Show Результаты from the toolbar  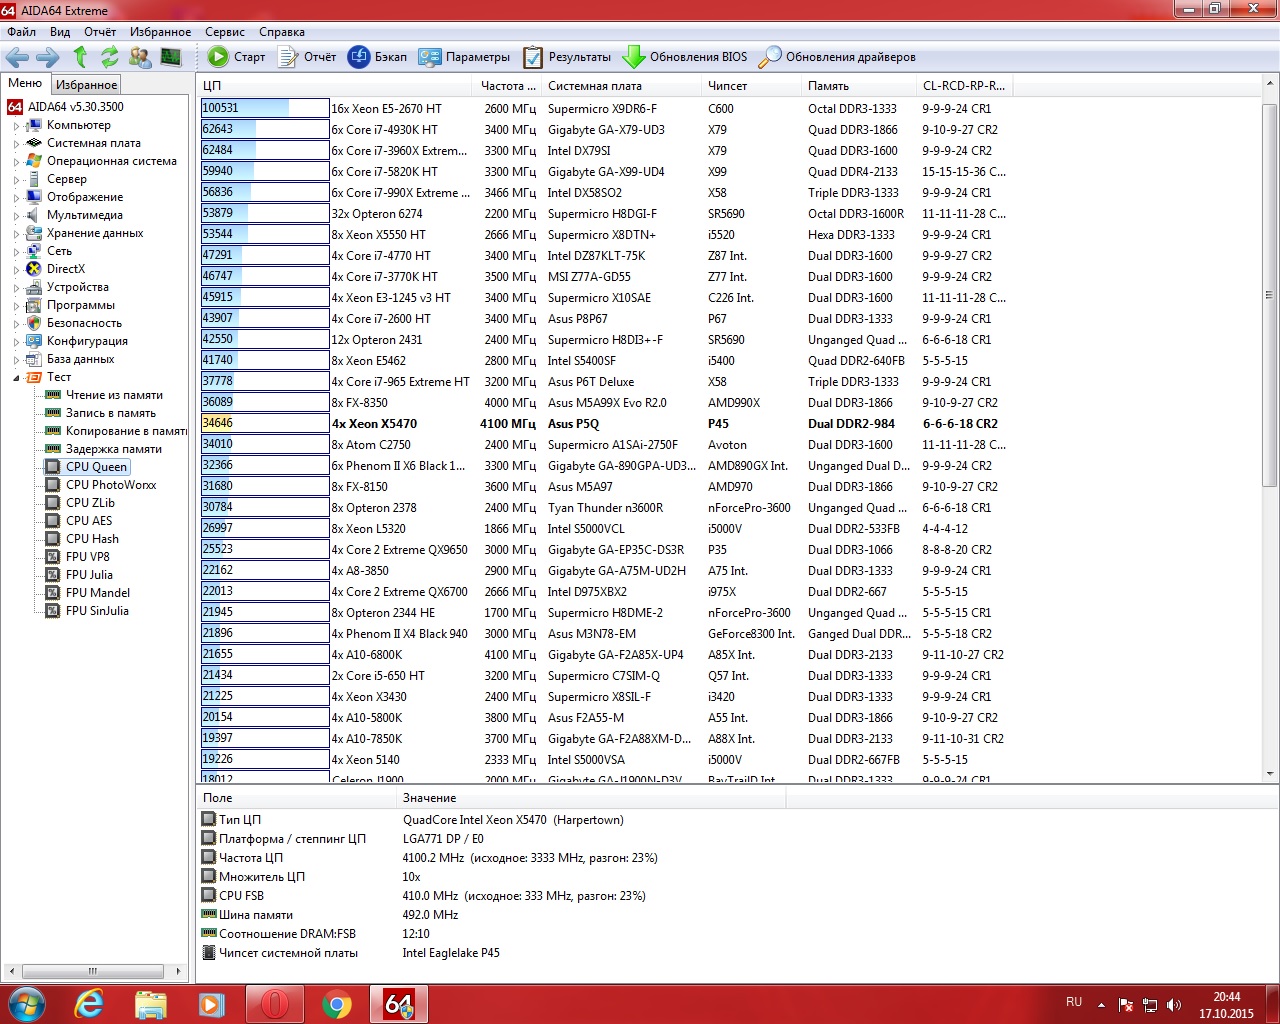tap(567, 57)
